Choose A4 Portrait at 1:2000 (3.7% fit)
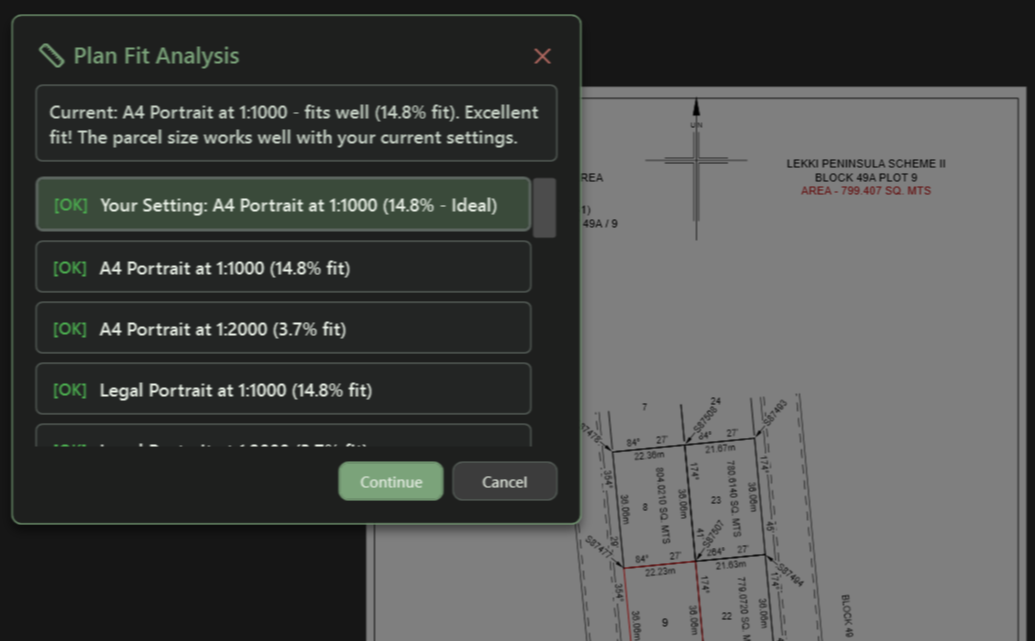This screenshot has width=1035, height=641. point(283,328)
